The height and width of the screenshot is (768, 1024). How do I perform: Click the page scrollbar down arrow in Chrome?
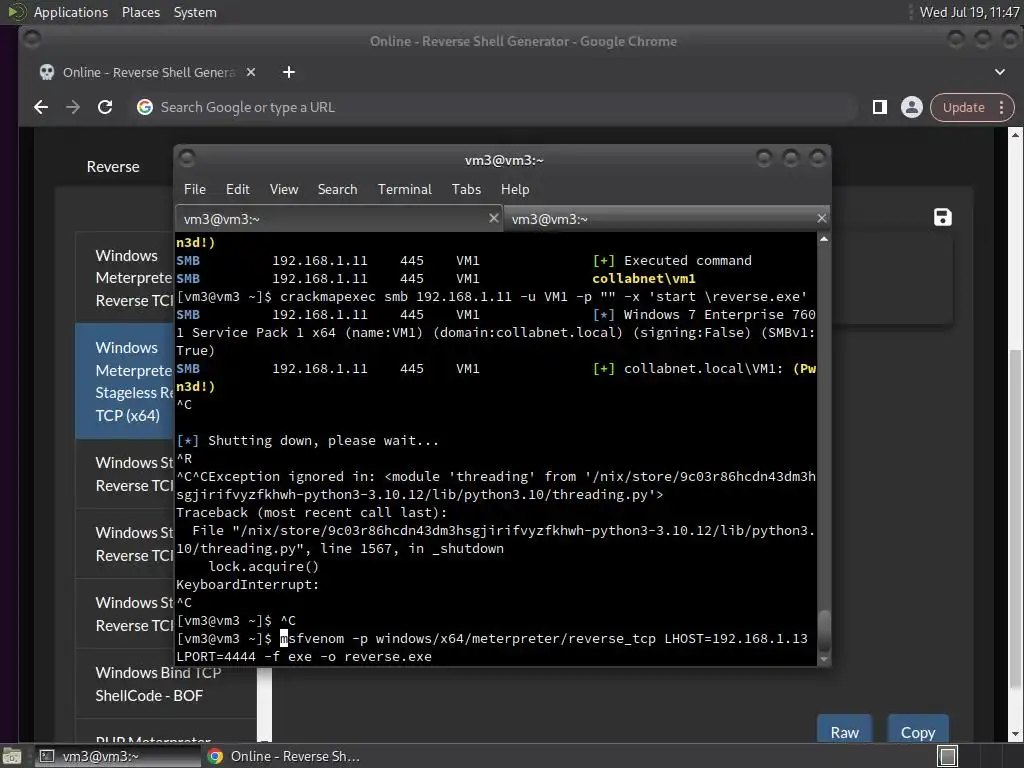coord(1015,735)
